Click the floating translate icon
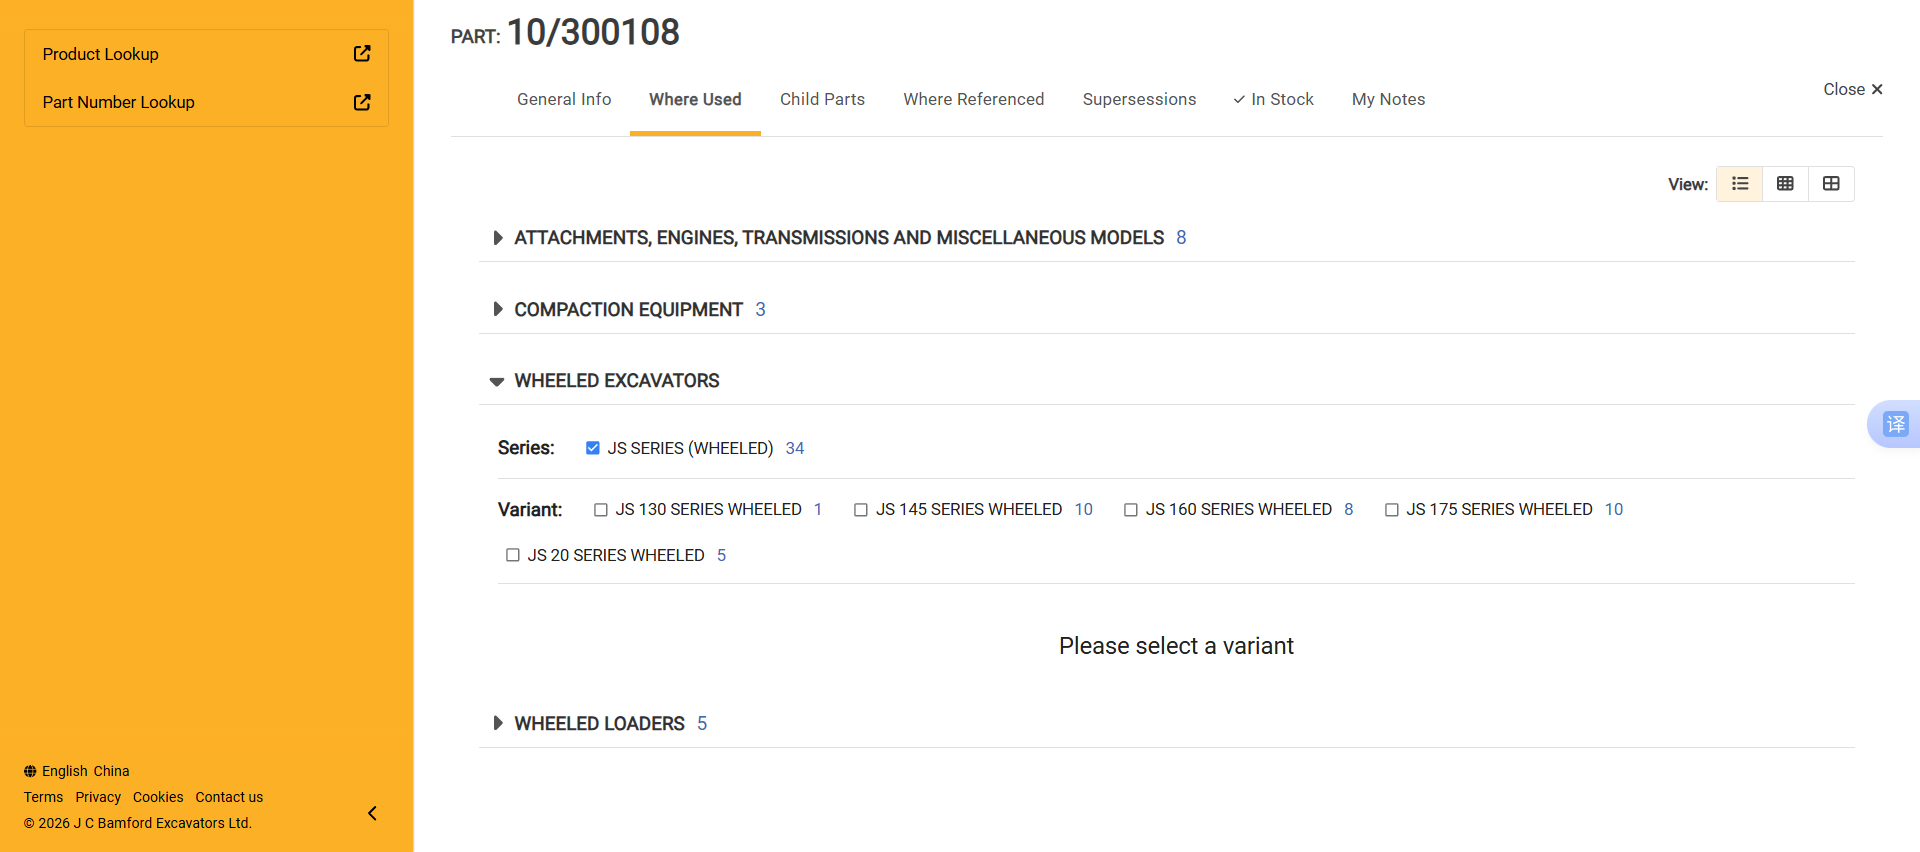1920x852 pixels. point(1895,424)
